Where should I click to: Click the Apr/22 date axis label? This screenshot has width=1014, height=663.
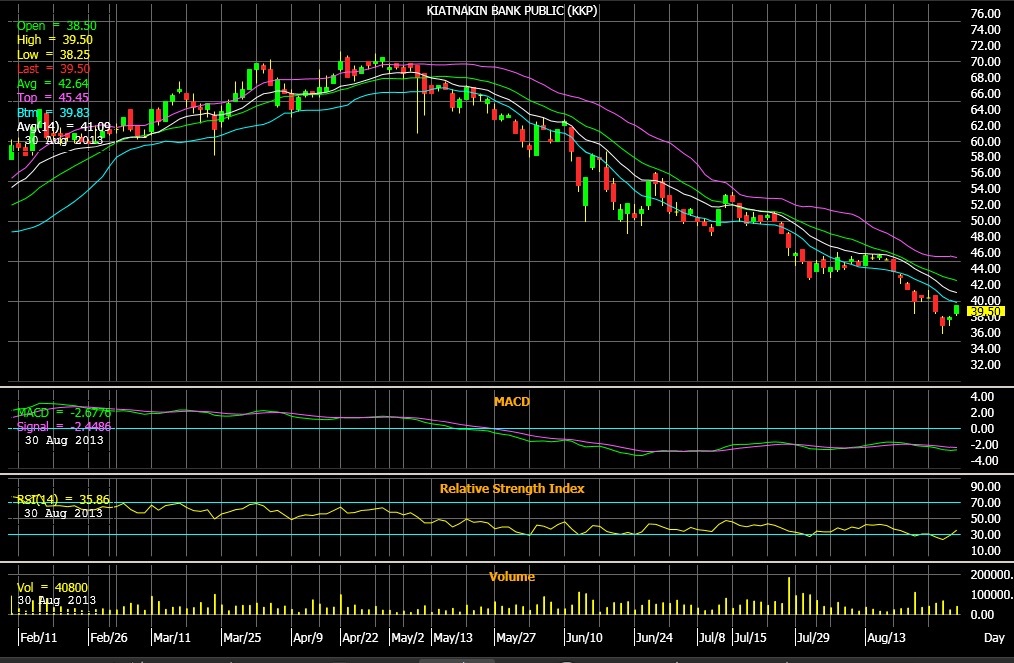360,638
